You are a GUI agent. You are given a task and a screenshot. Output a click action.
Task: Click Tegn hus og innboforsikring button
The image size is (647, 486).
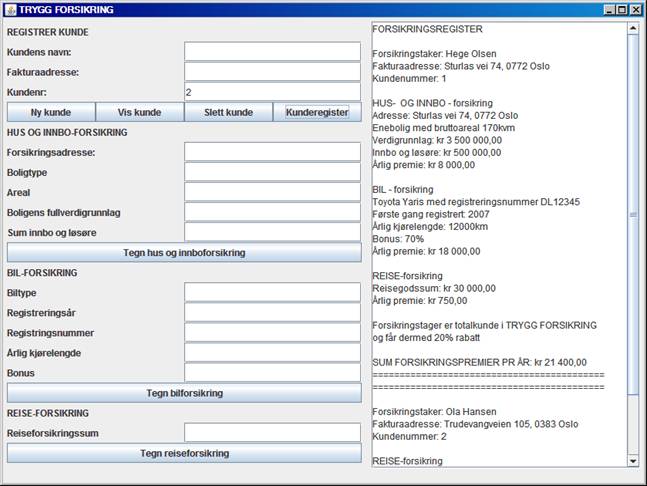184,252
